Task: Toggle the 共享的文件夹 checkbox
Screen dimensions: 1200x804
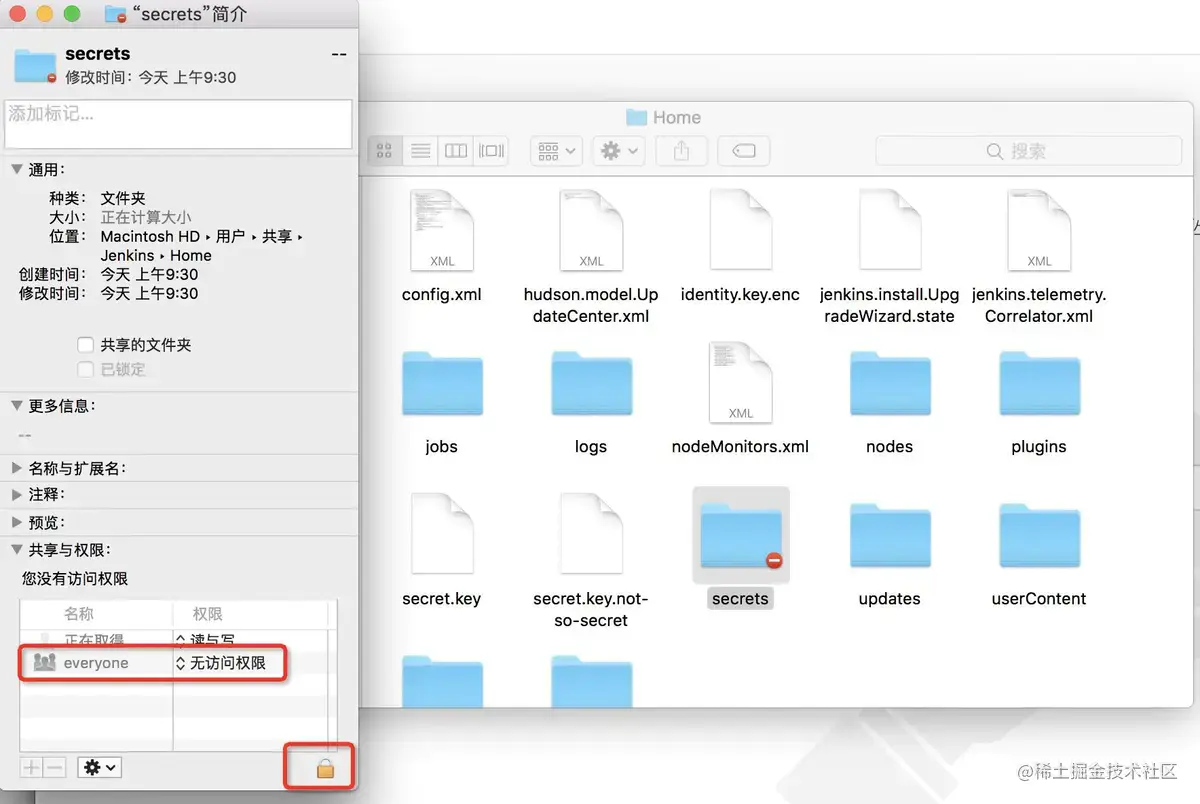Action: [x=86, y=345]
